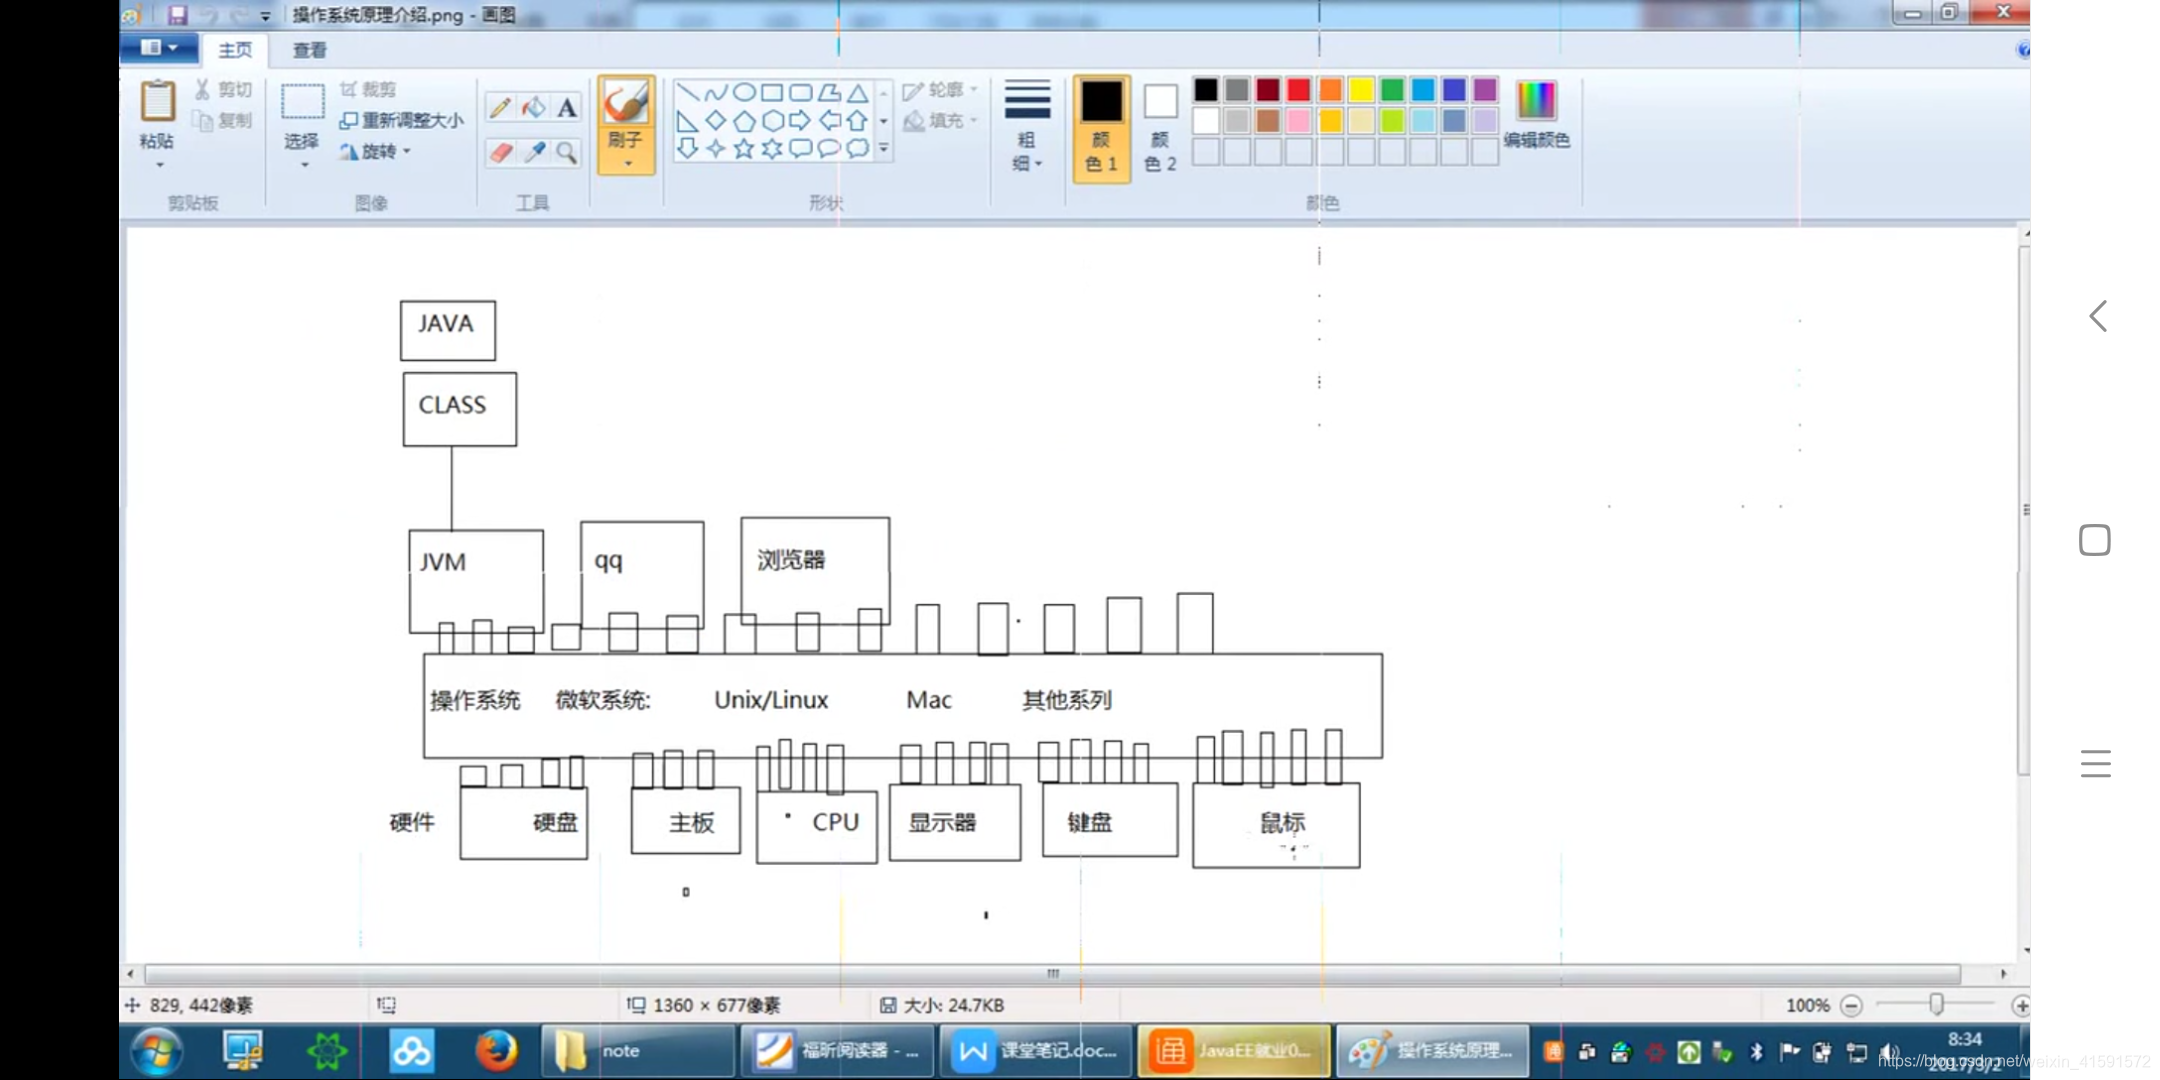This screenshot has width=2160, height=1080.
Task: Open Edit colors palette button
Action: pos(1537,115)
